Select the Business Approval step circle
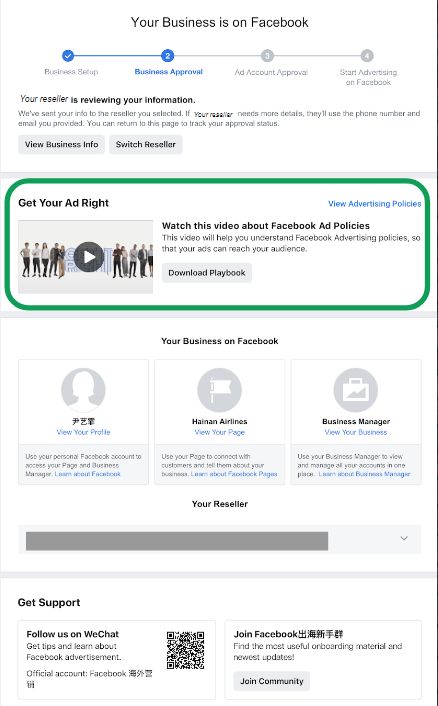 [167, 56]
